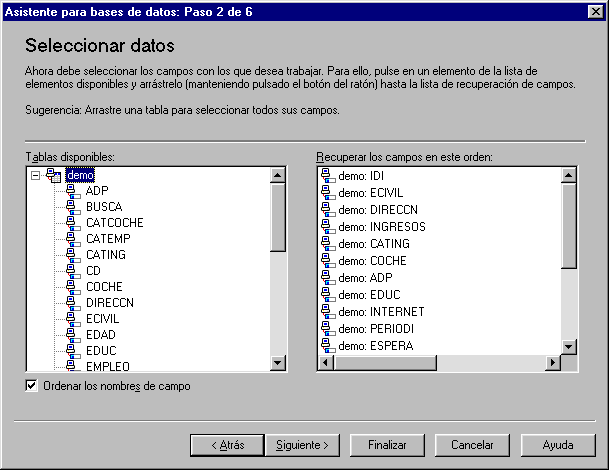Select the demo table node label

click(80, 175)
